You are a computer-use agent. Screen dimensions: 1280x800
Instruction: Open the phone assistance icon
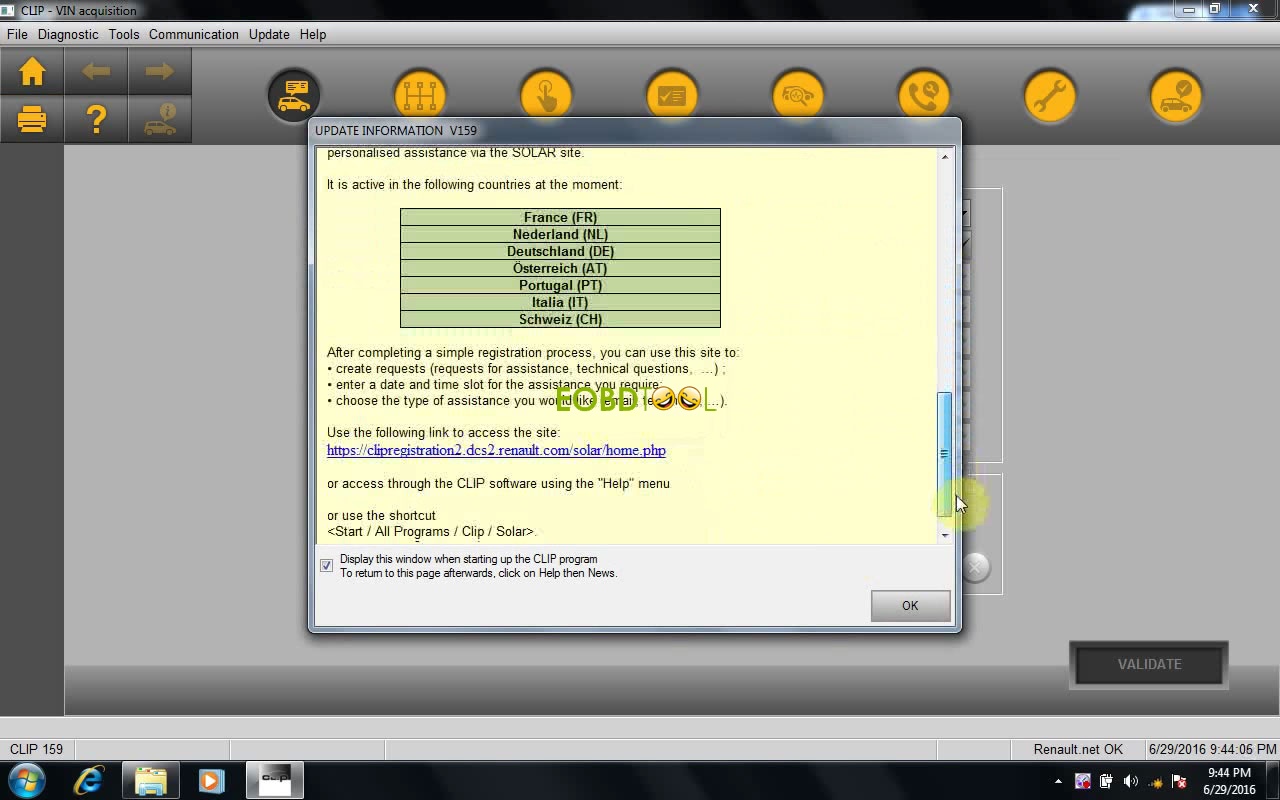923,95
